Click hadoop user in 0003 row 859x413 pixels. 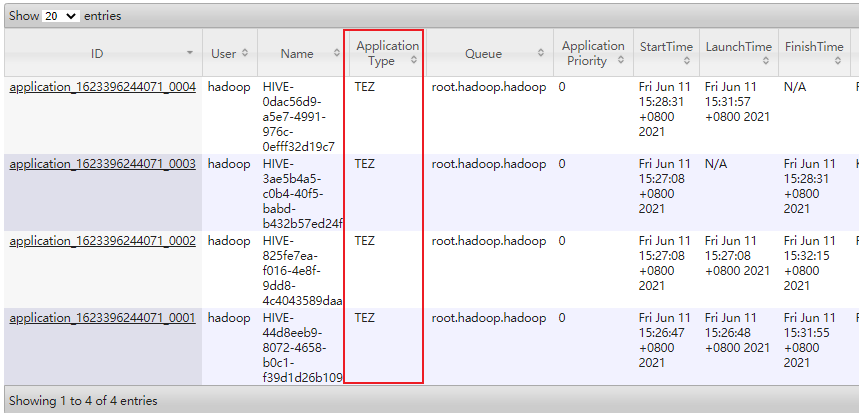tap(229, 164)
